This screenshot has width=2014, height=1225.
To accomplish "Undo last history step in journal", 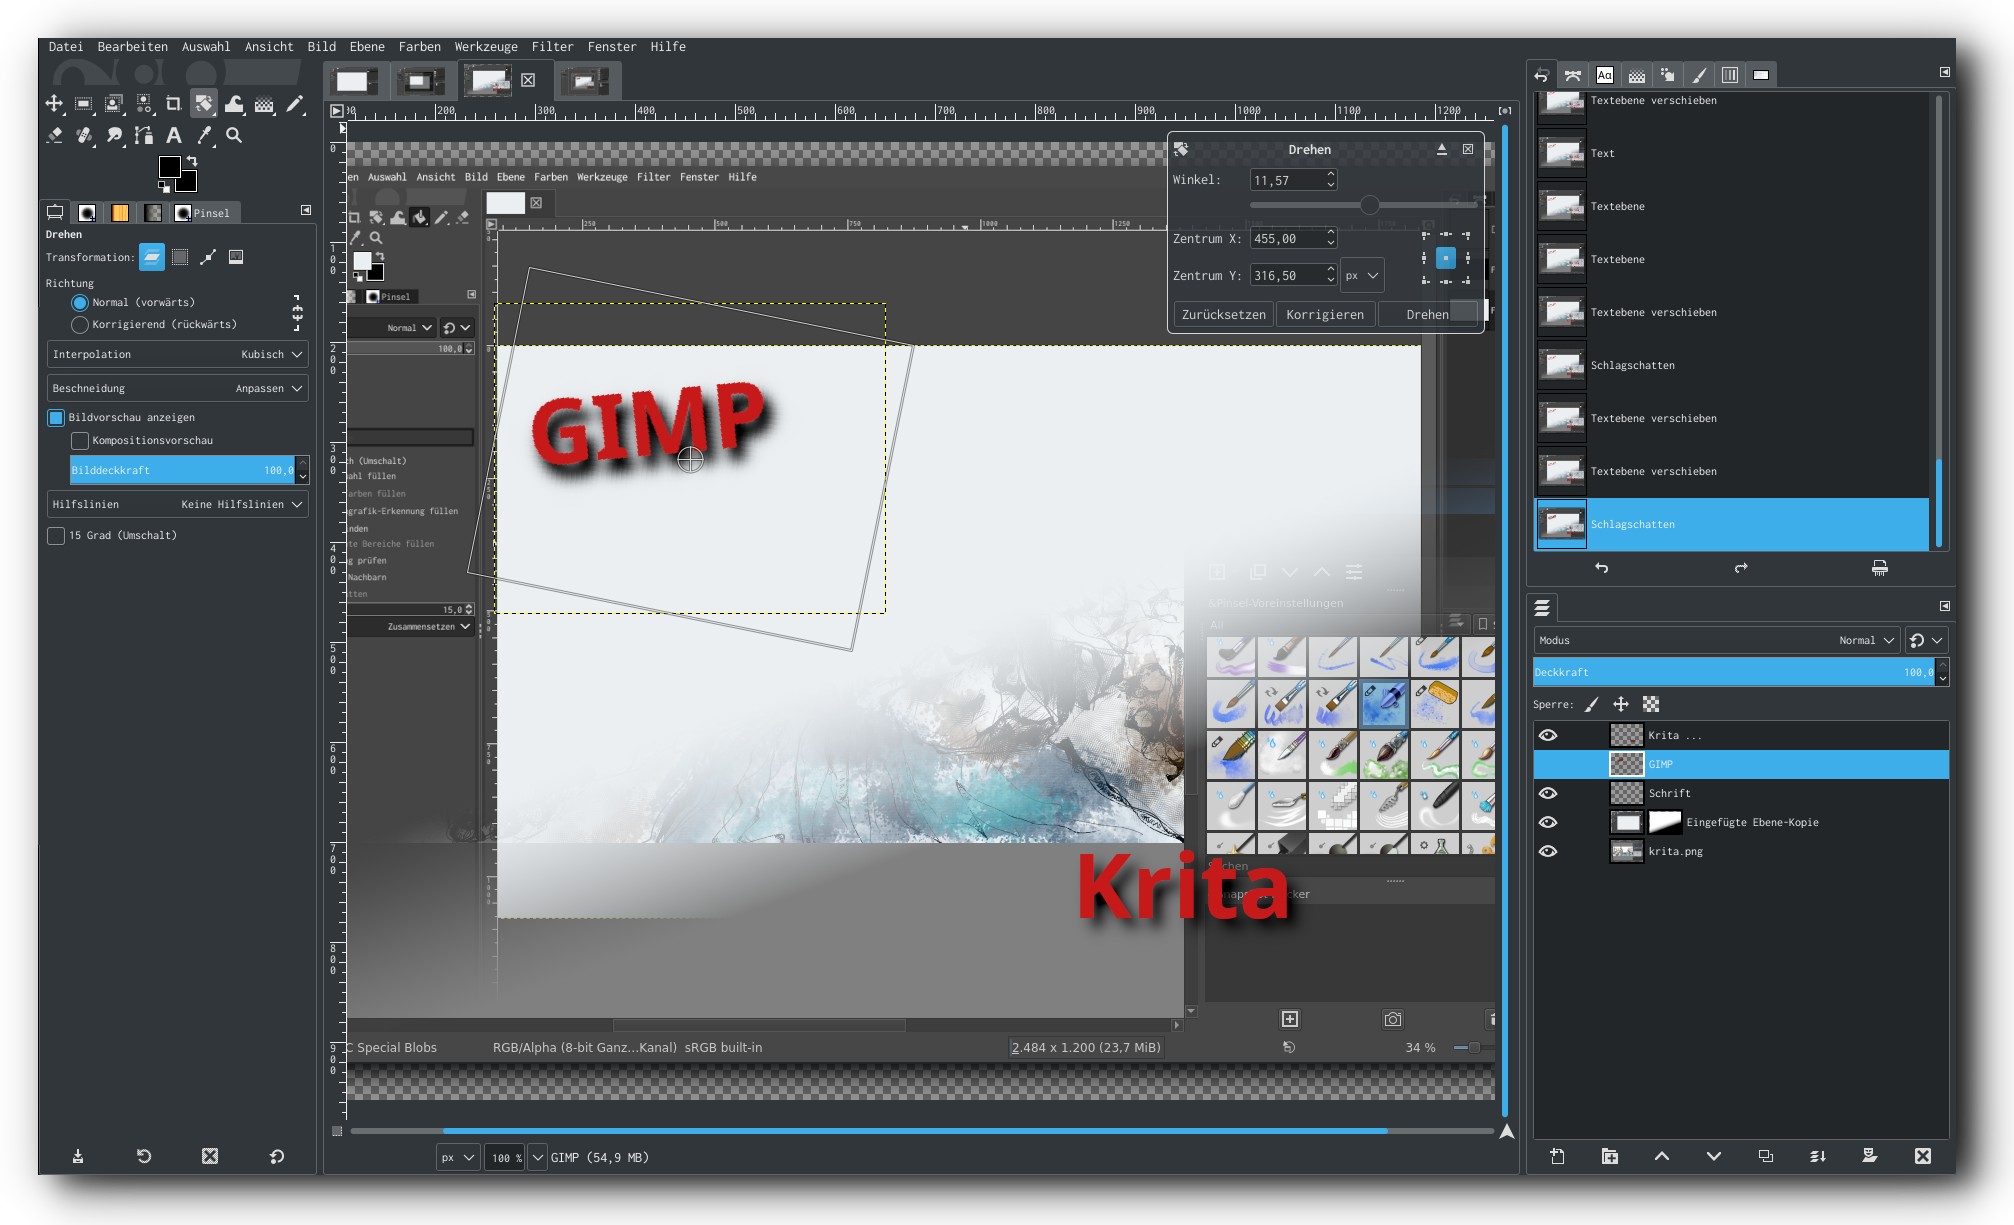I will [x=1602, y=568].
